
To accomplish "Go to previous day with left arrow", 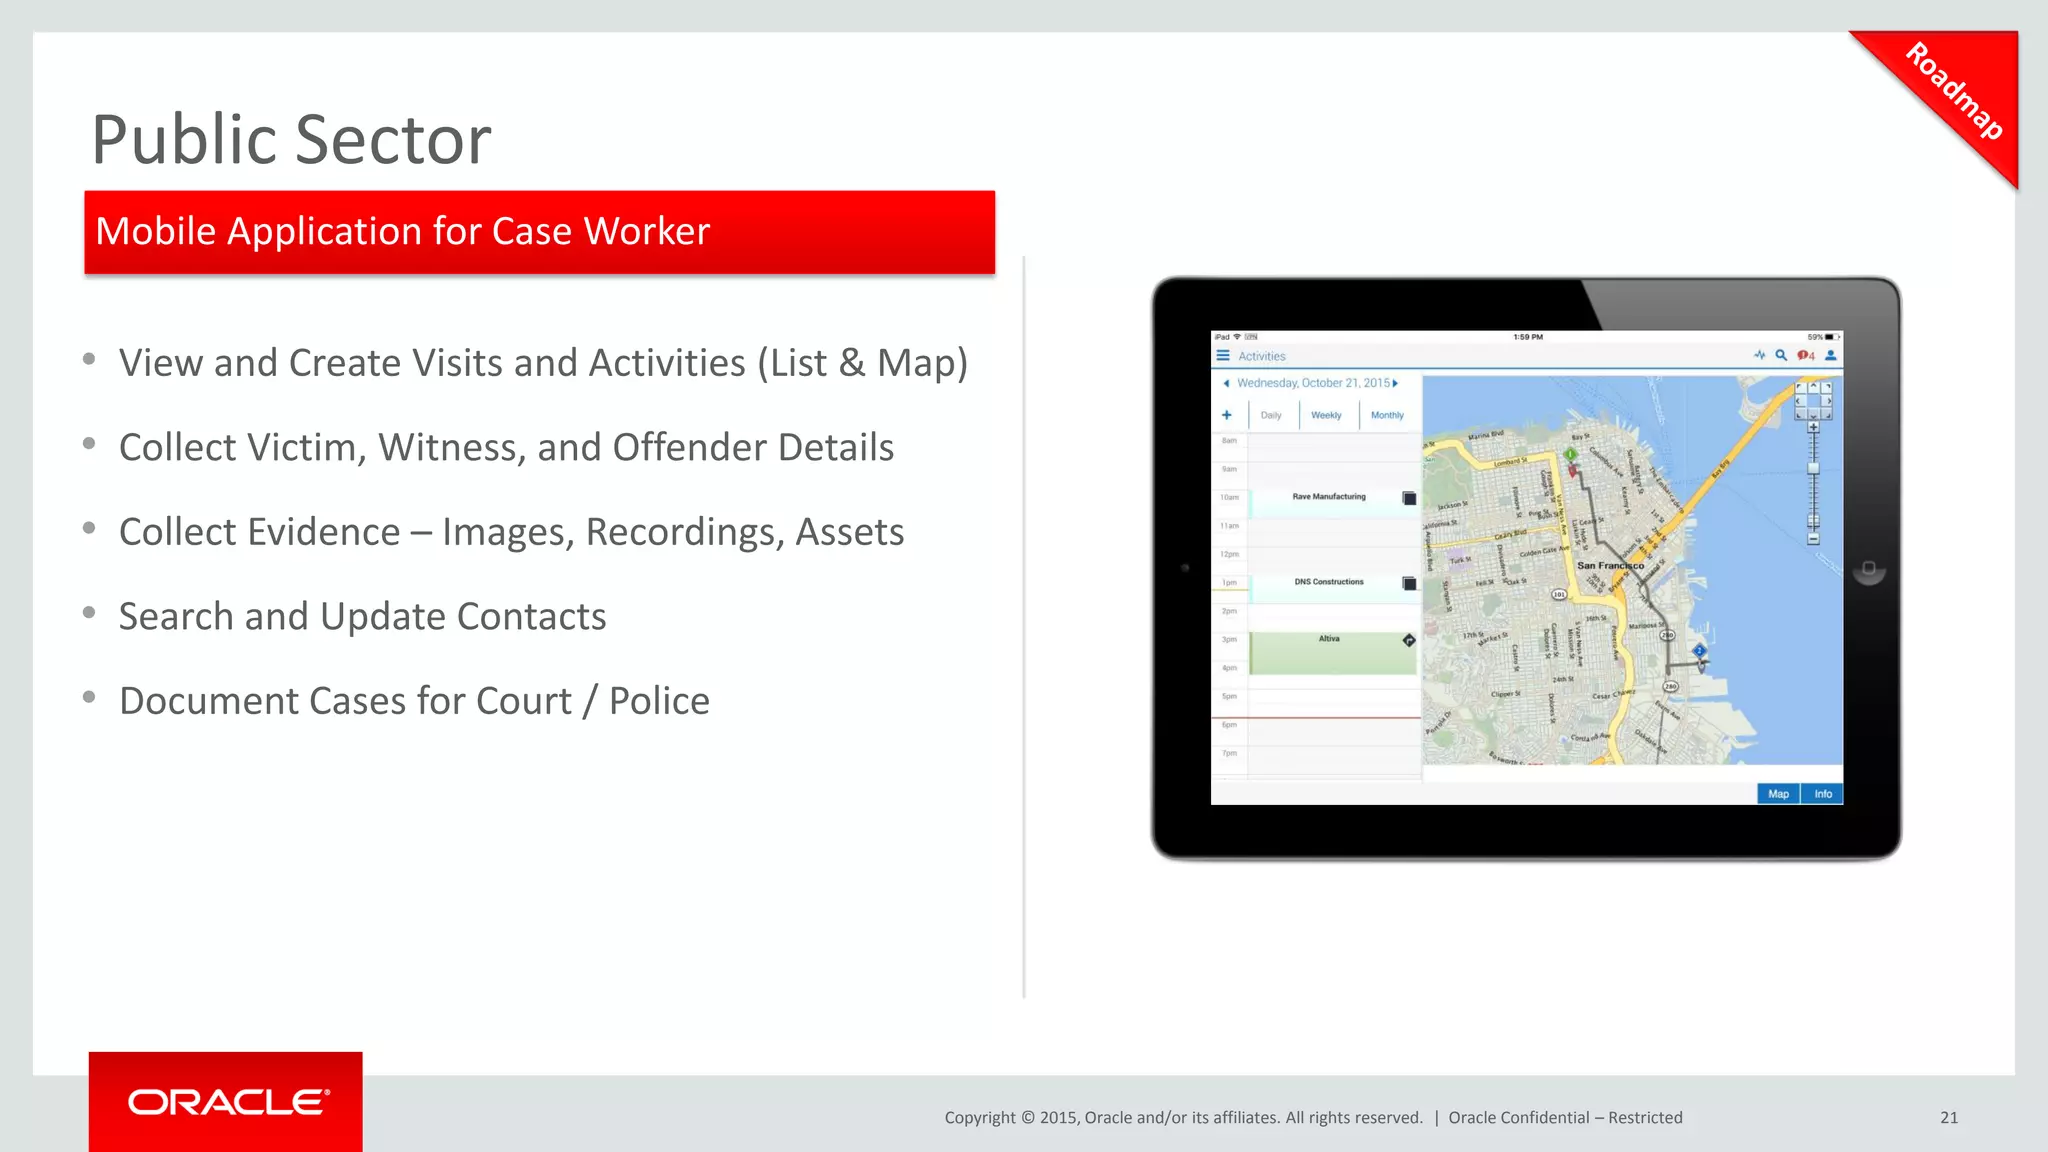I will [x=1226, y=383].
